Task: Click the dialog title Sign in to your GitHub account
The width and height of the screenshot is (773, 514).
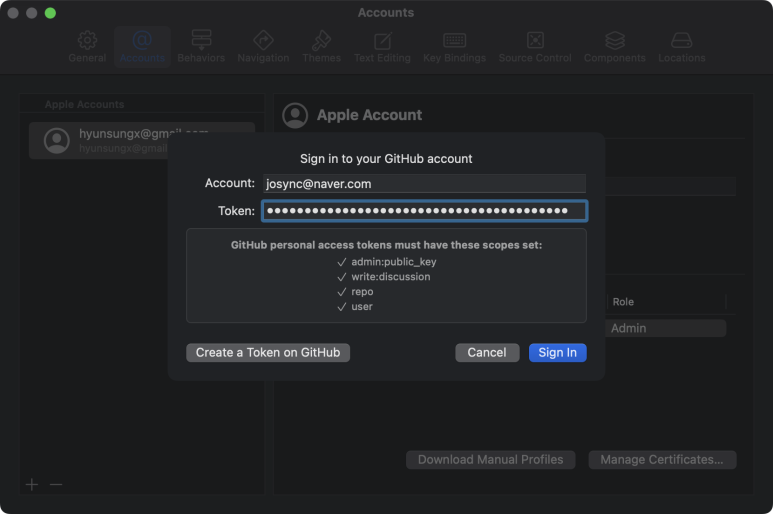Action: [x=386, y=159]
